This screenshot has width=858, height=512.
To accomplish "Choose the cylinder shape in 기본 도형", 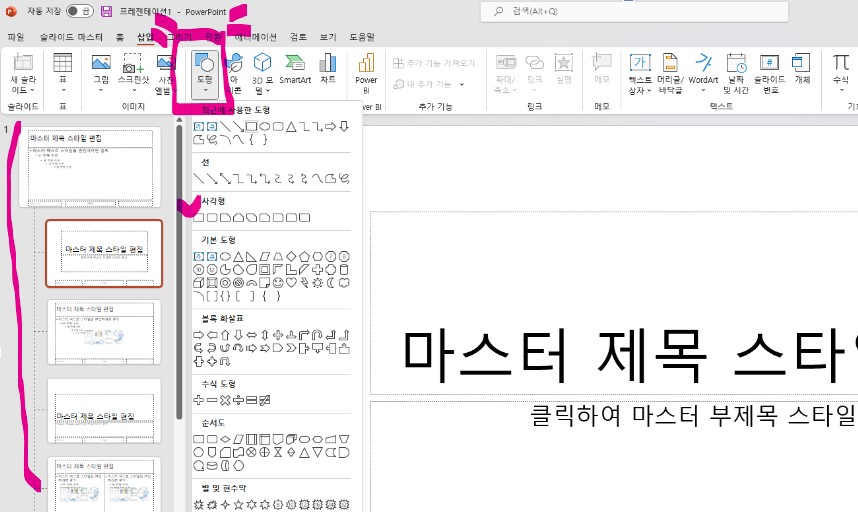I will 344,270.
